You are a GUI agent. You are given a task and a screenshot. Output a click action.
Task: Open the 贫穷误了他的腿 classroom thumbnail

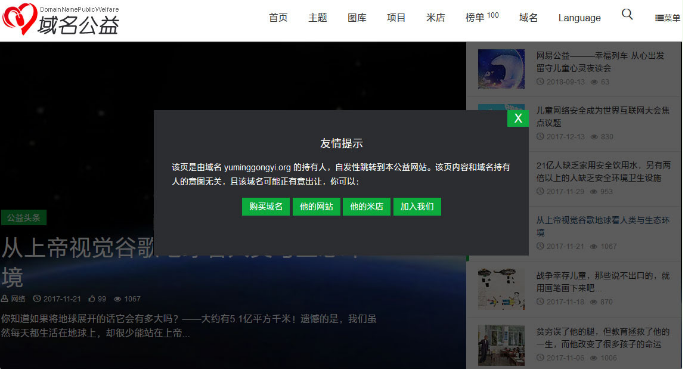[x=501, y=345]
